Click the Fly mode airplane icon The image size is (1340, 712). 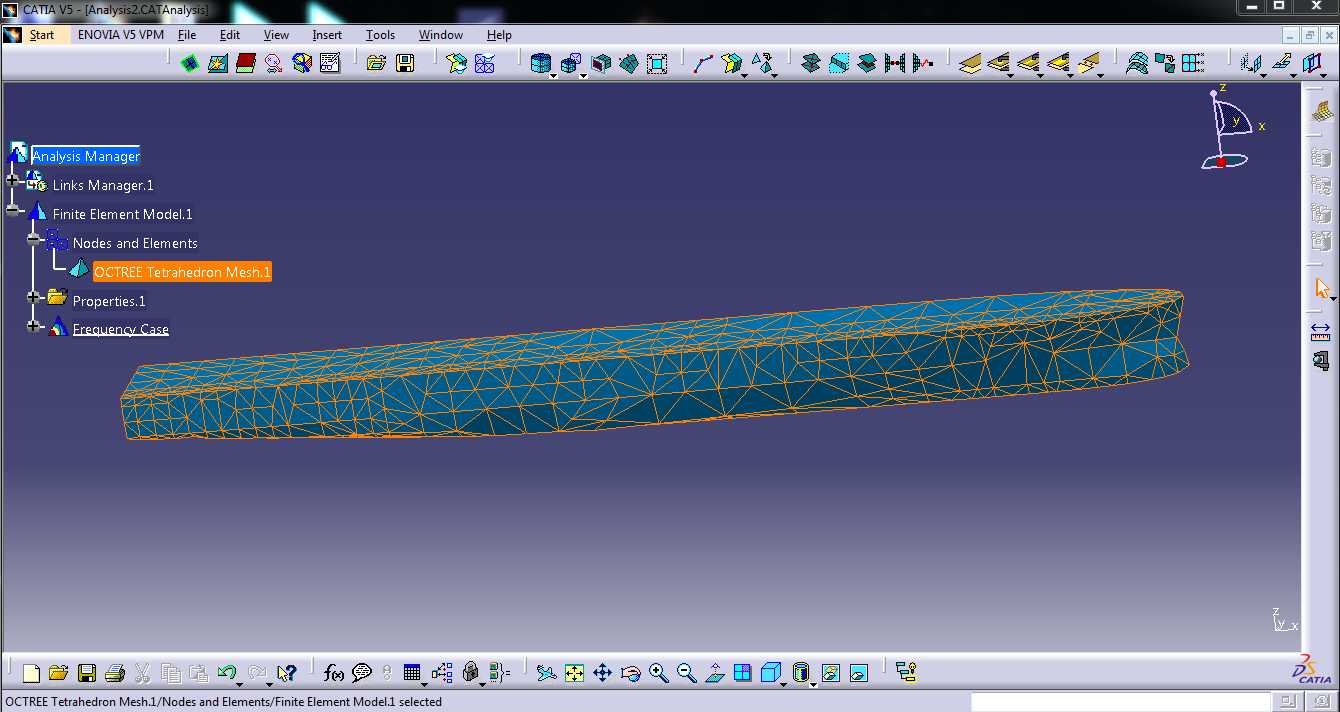546,673
